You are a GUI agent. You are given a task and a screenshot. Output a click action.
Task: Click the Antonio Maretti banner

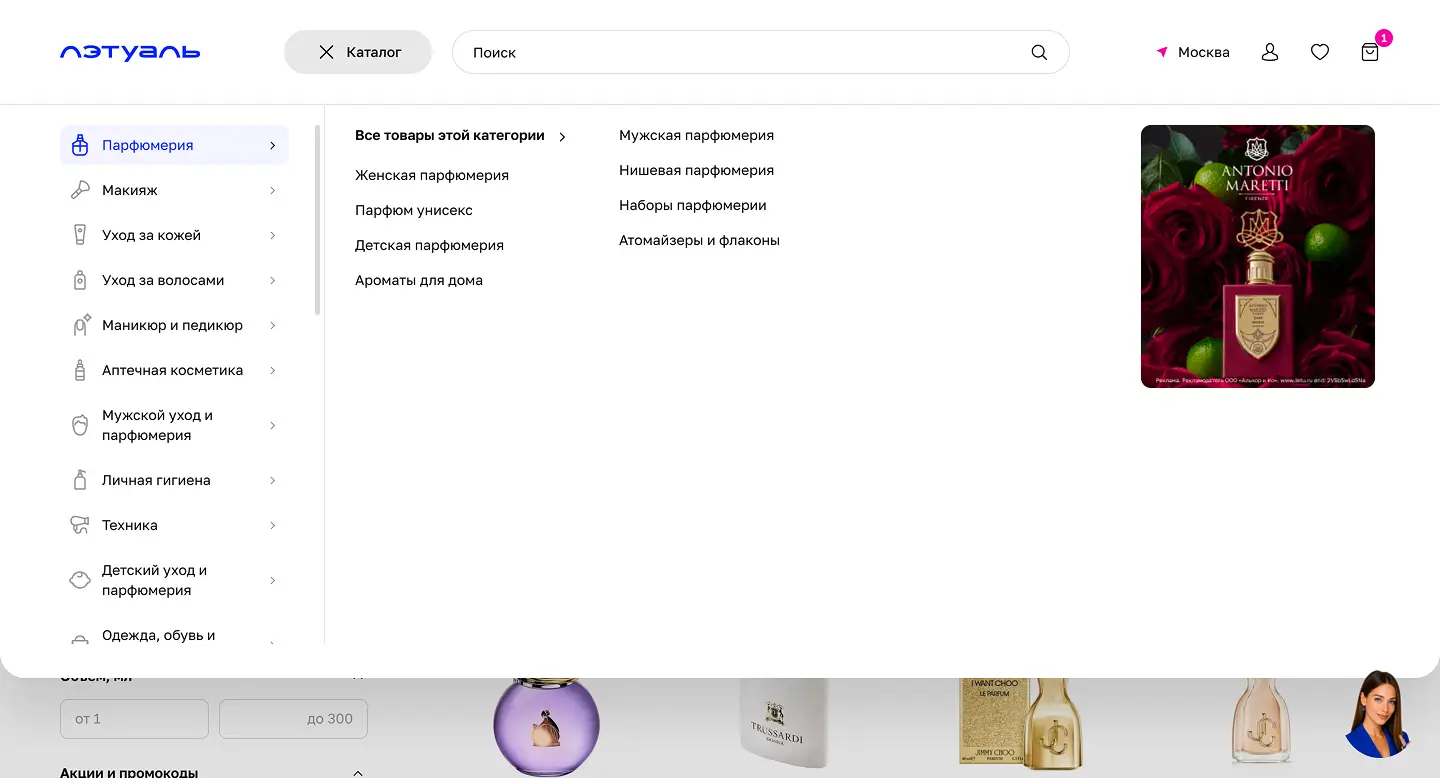(x=1257, y=256)
